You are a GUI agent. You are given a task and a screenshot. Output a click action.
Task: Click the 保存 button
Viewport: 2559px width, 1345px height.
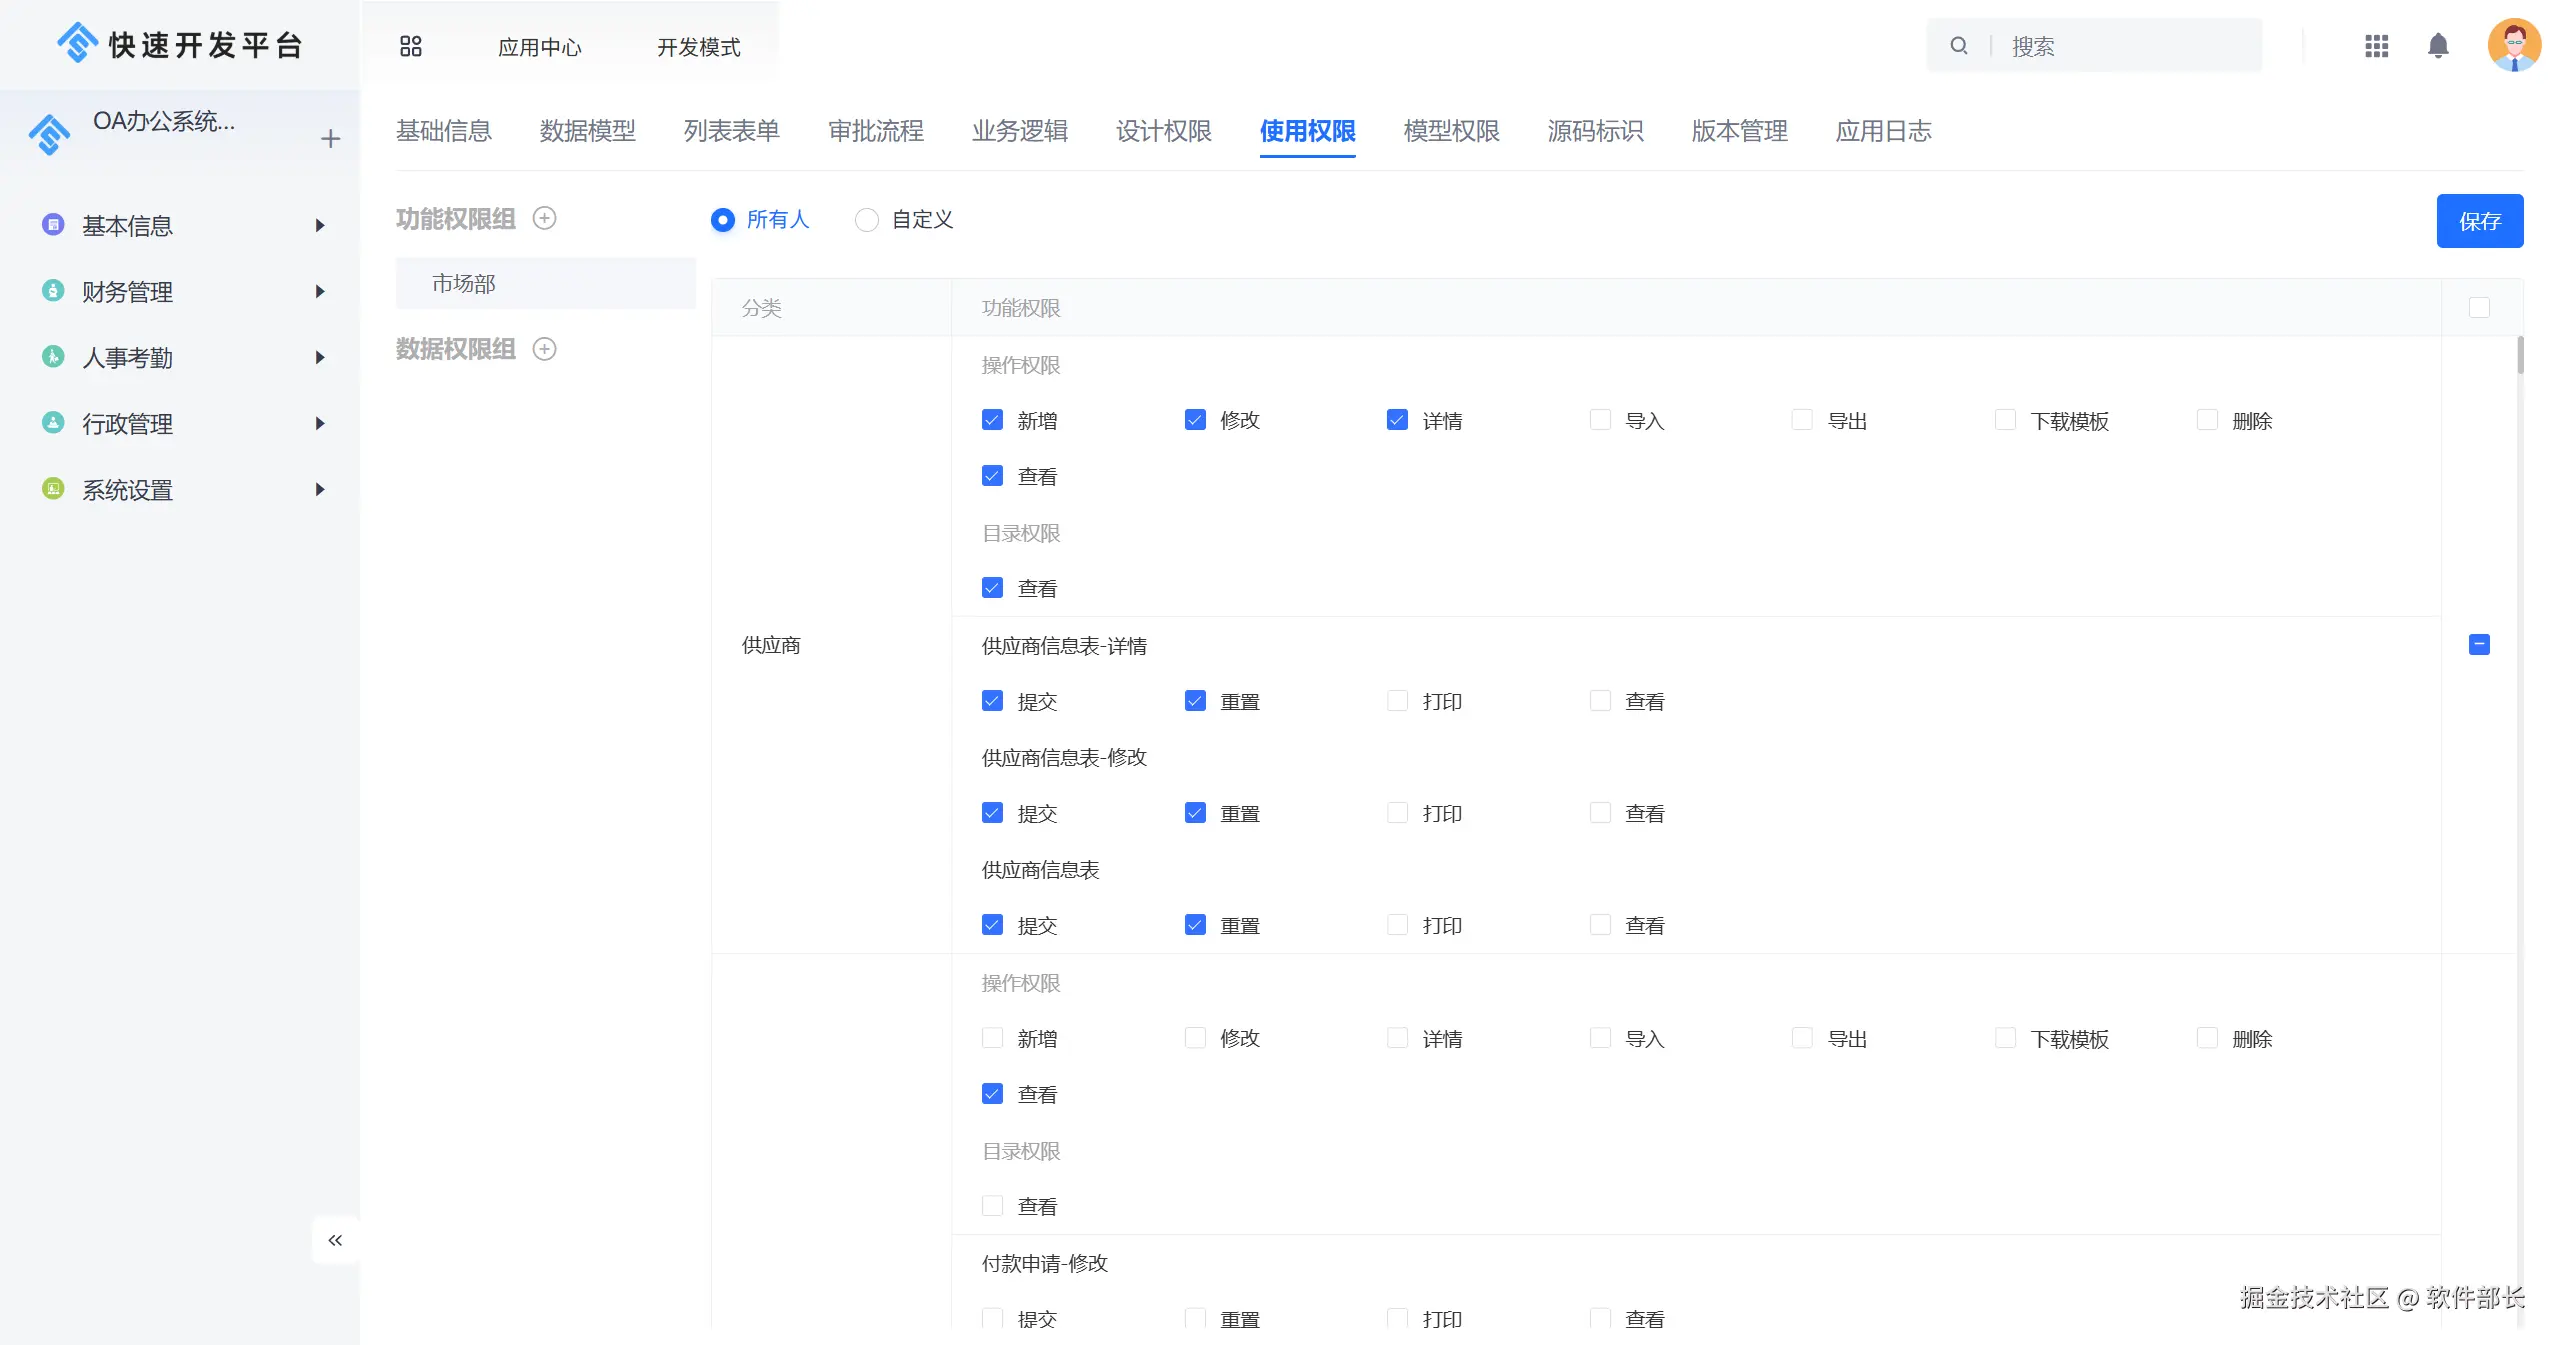(x=2479, y=221)
